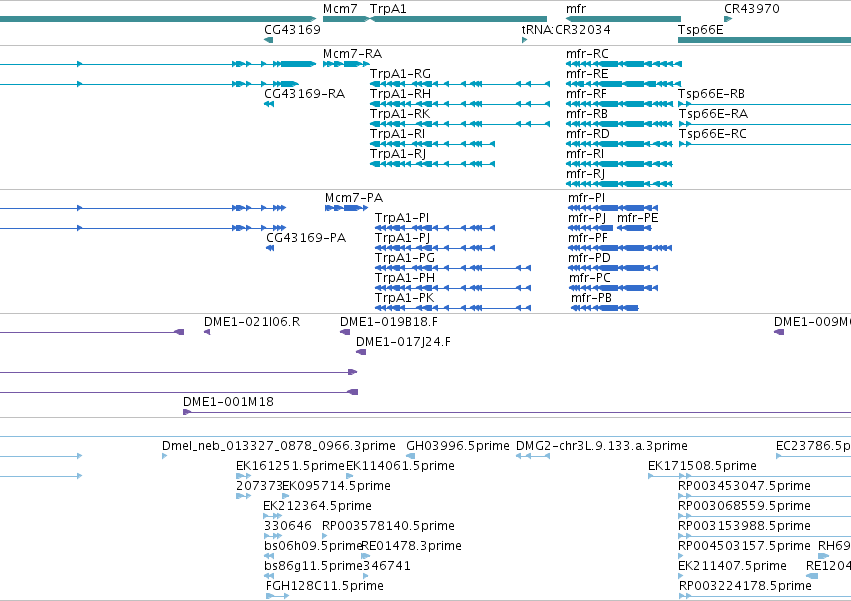The height and width of the screenshot is (601, 851).
Task: Select protein CG43169-PA
Action: coord(270,248)
